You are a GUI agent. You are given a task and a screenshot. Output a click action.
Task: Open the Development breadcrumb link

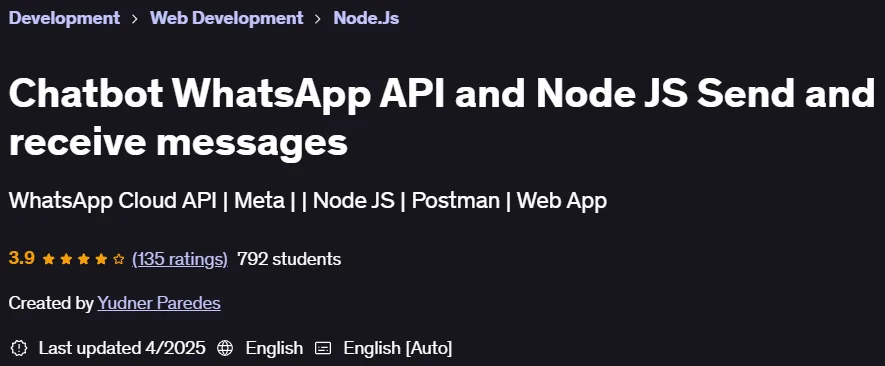pyautogui.click(x=64, y=18)
